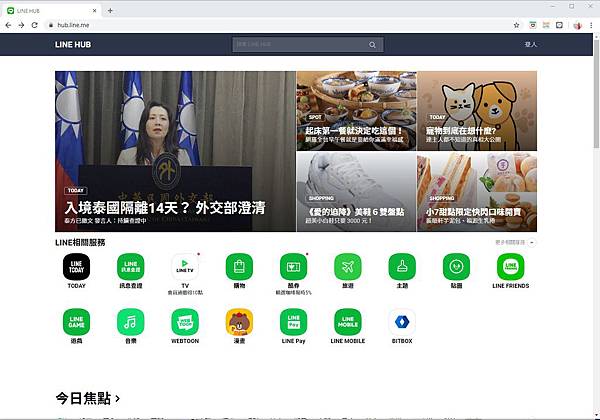Open the BITBOX service icon
600x420 pixels.
[x=402, y=322]
